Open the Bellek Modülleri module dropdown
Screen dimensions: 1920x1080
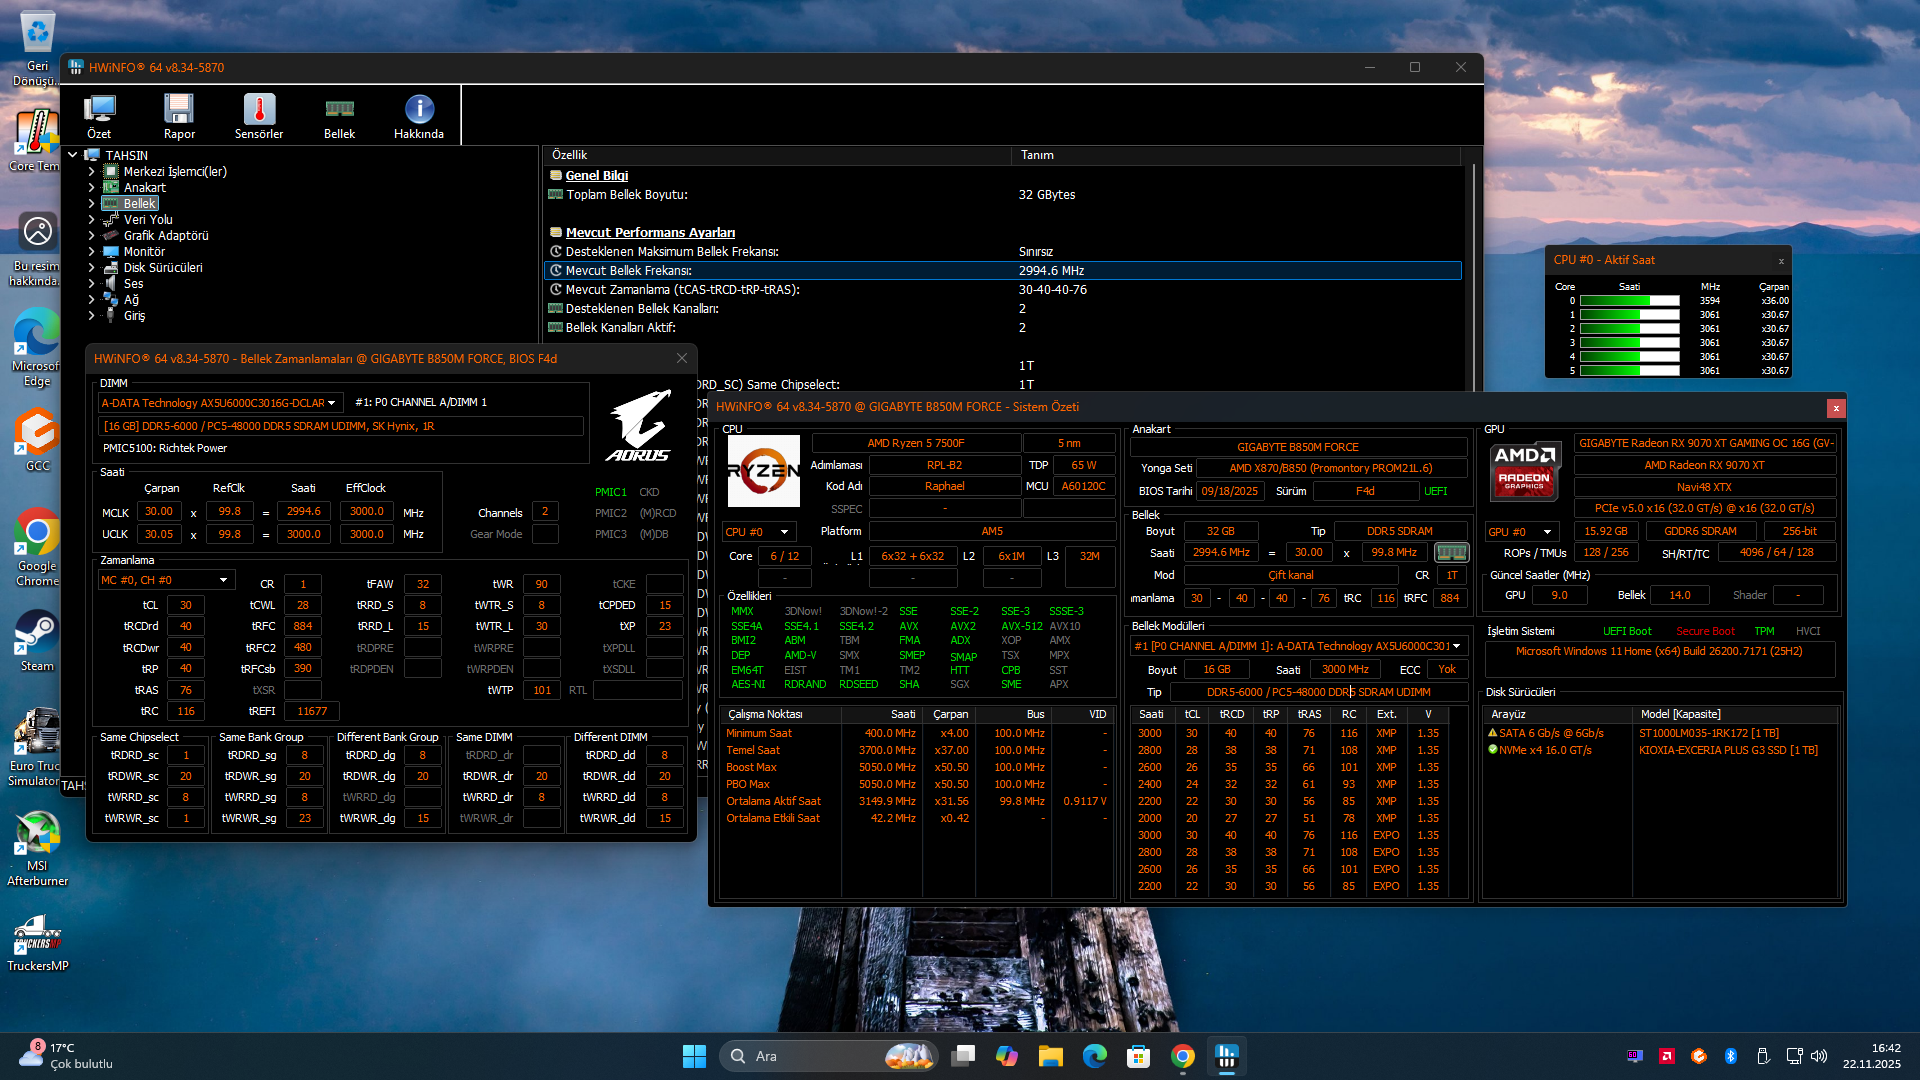coord(1298,646)
